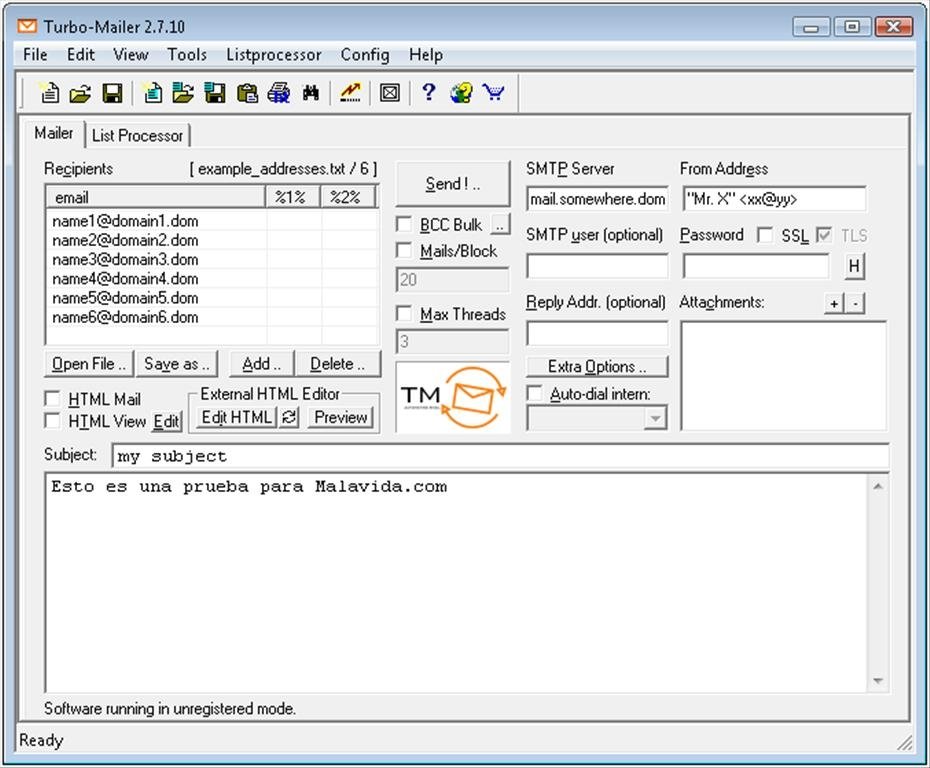
Task: Open the Help menu
Action: 426,55
